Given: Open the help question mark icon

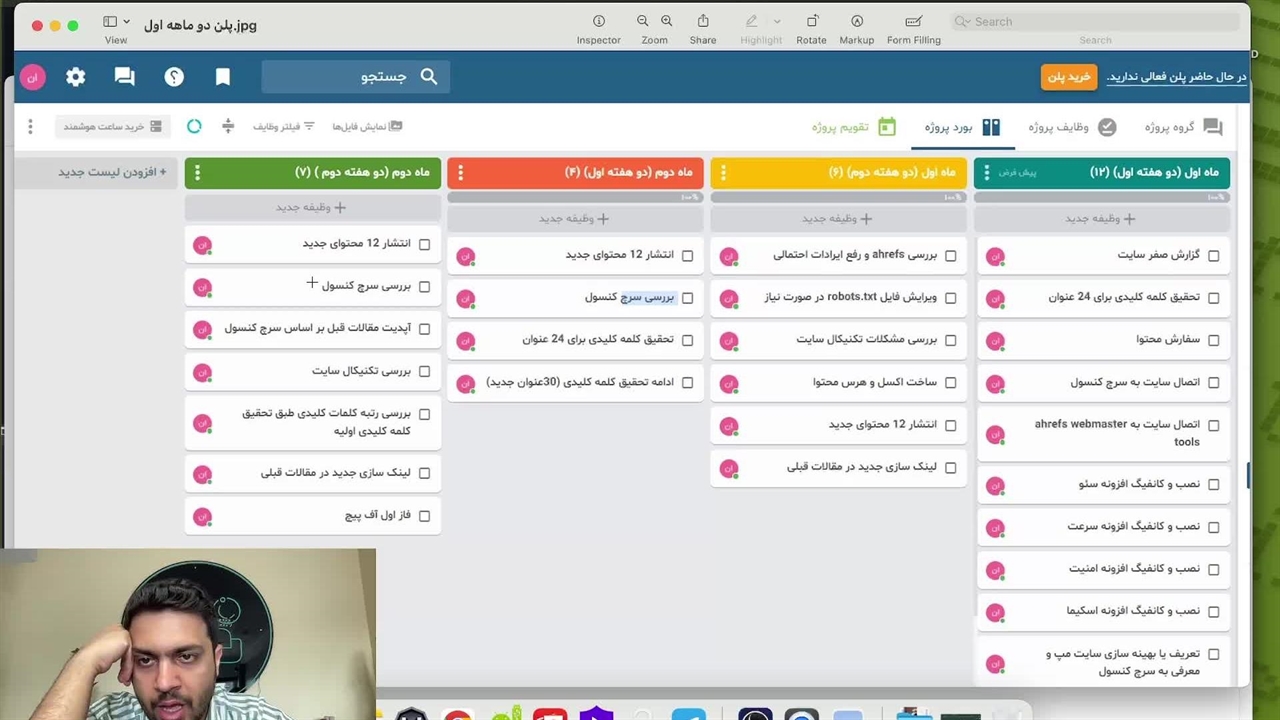Looking at the screenshot, I should click(174, 77).
